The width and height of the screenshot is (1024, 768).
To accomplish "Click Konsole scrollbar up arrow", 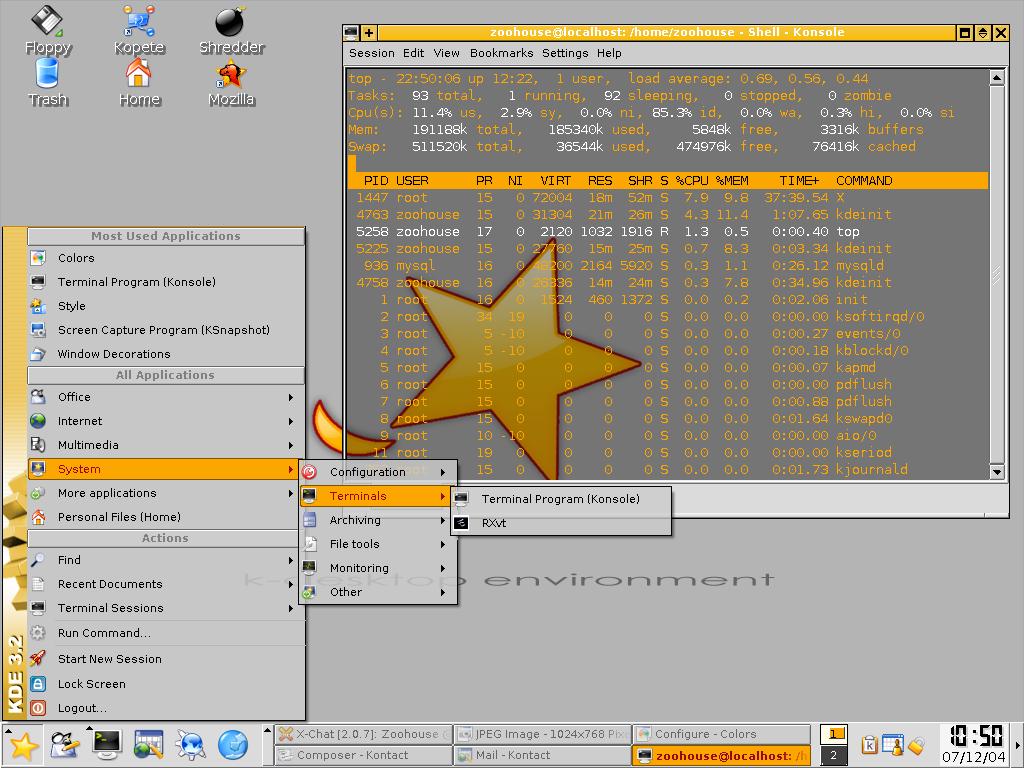I will click(x=997, y=78).
